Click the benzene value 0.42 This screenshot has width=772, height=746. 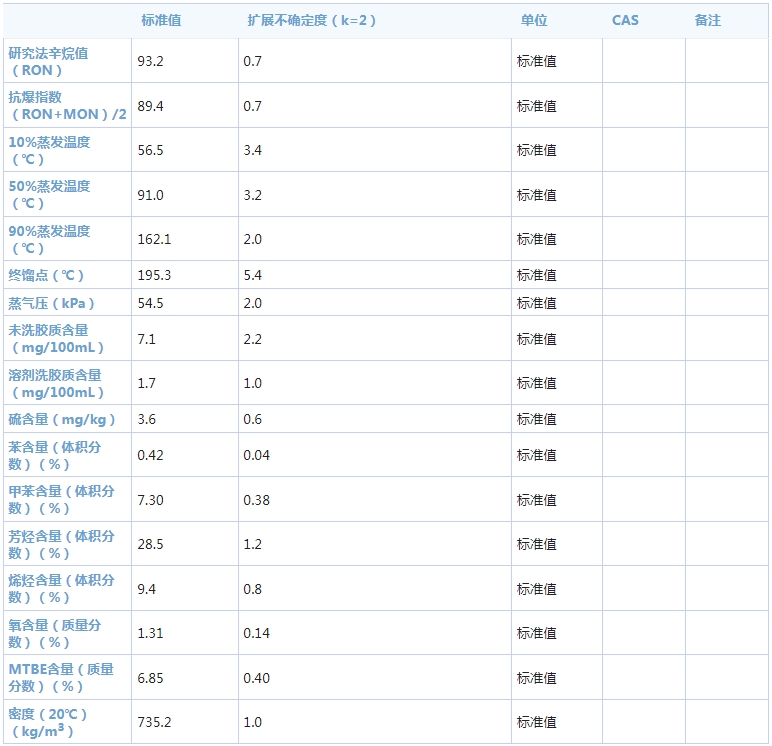(x=150, y=455)
